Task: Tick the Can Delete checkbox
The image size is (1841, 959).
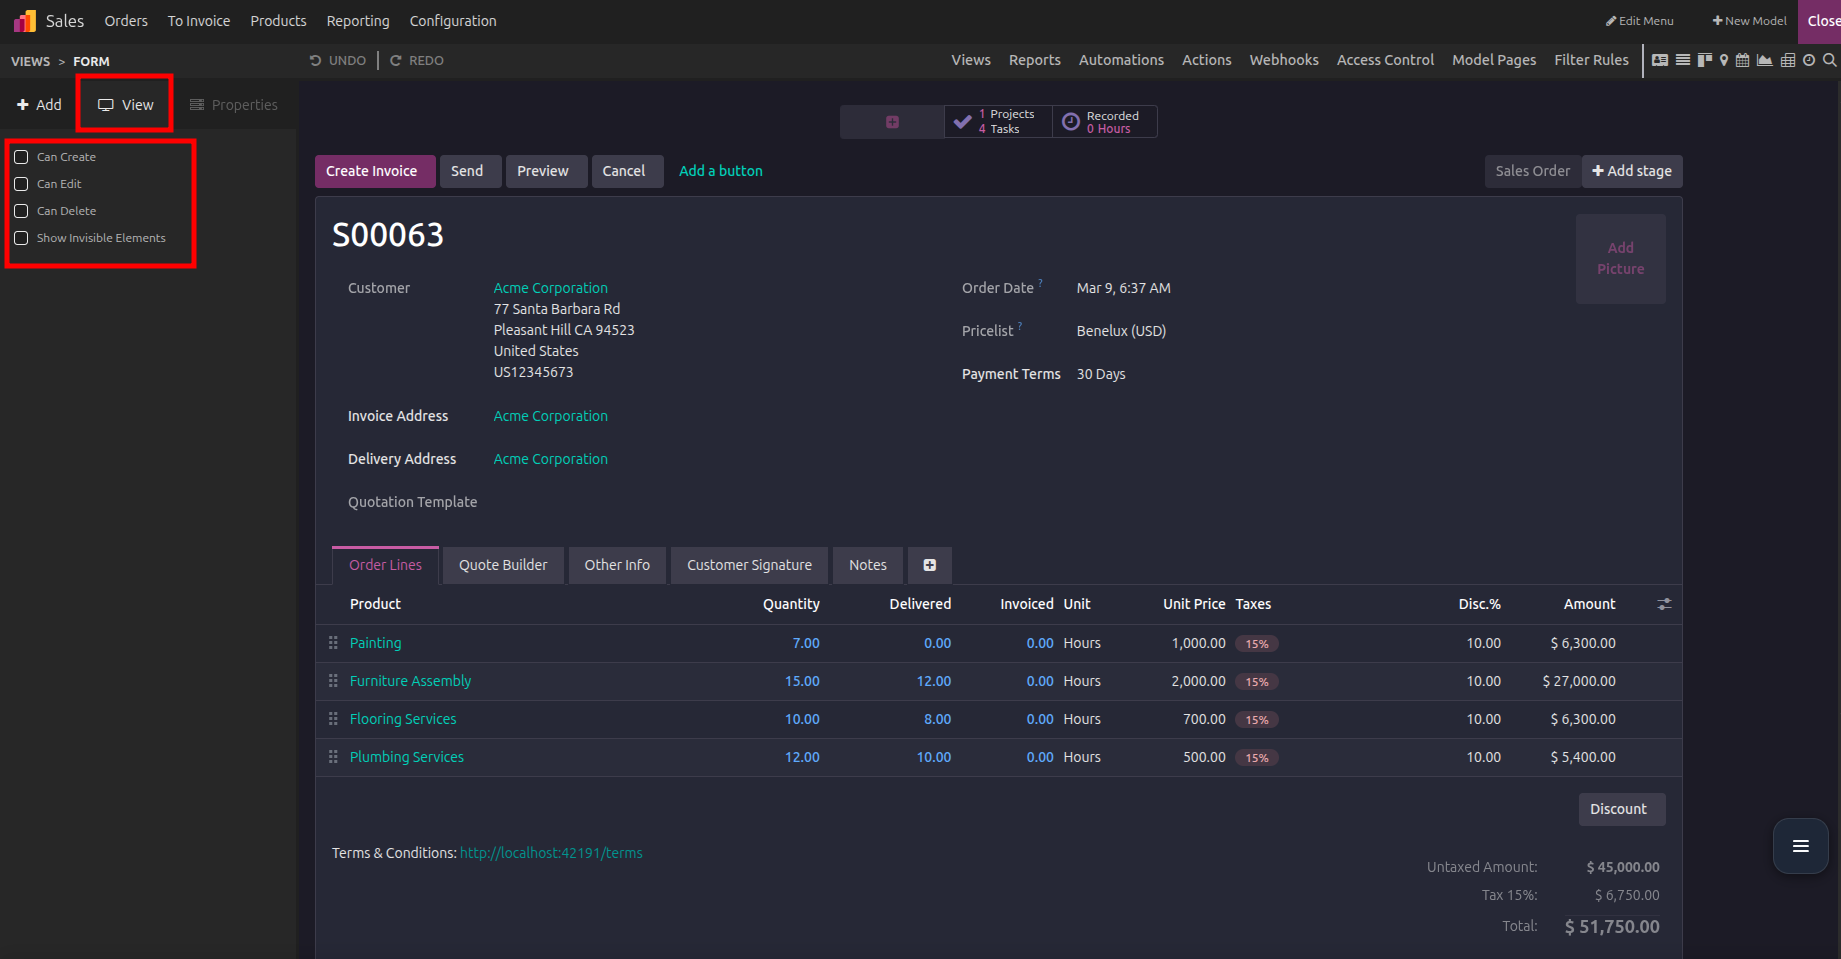Action: (x=21, y=211)
